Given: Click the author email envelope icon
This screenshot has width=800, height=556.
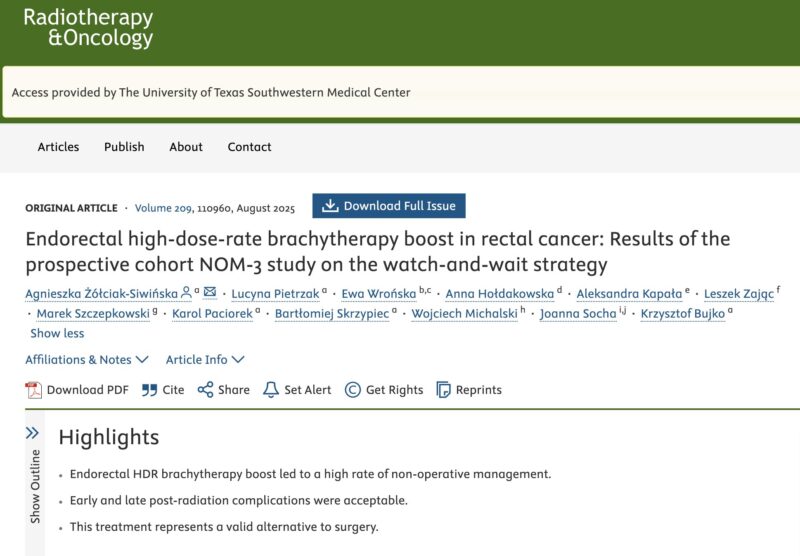Looking at the screenshot, I should point(210,292).
